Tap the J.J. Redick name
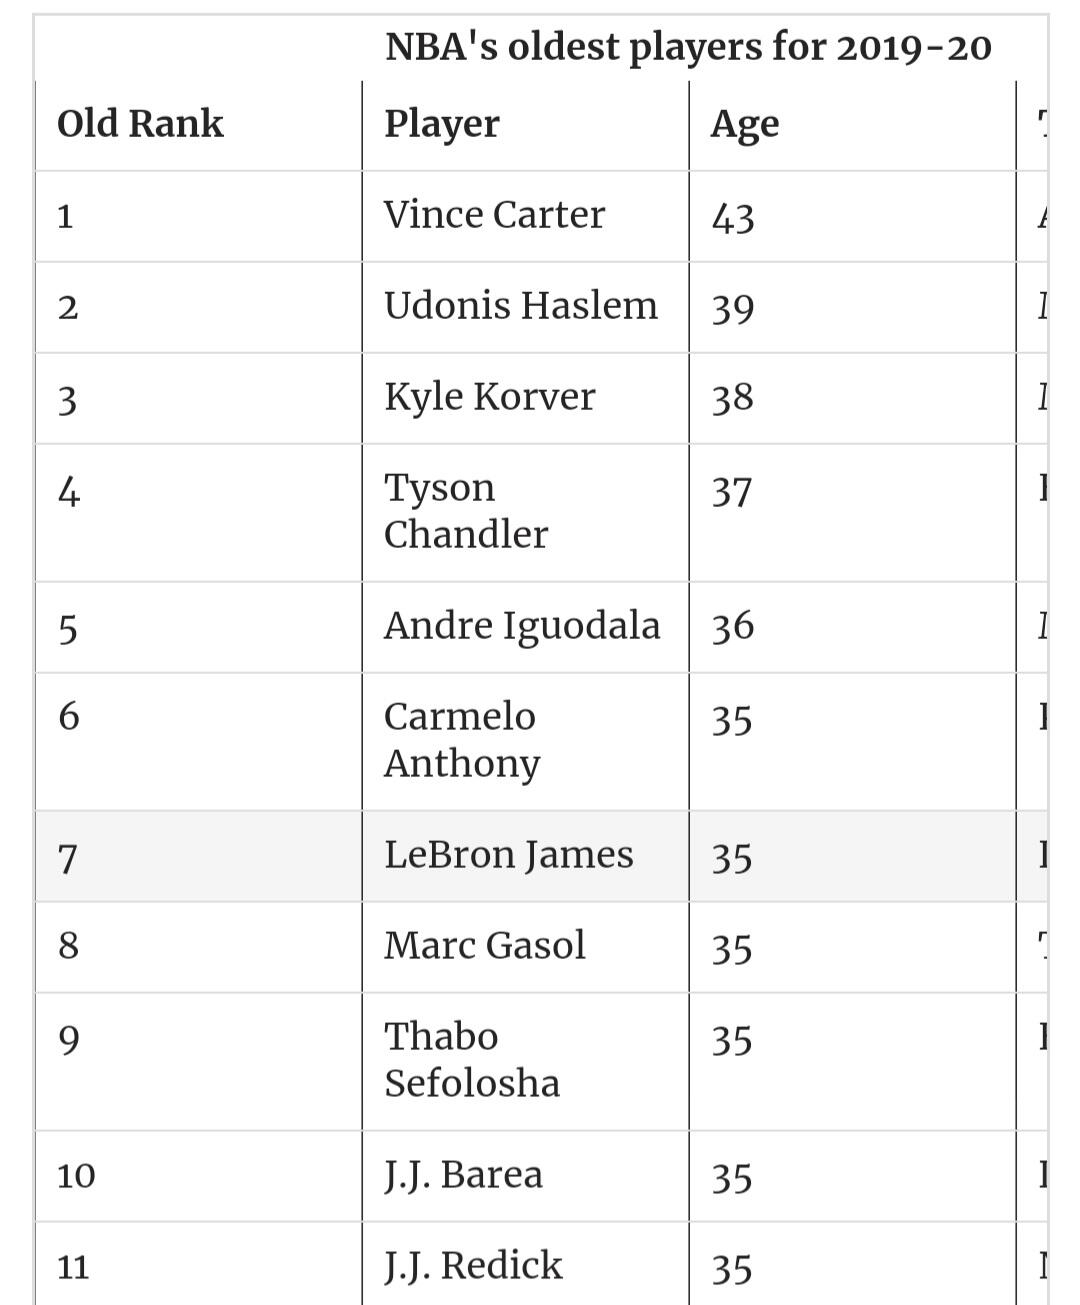1080x1305 pixels. click(x=473, y=1266)
